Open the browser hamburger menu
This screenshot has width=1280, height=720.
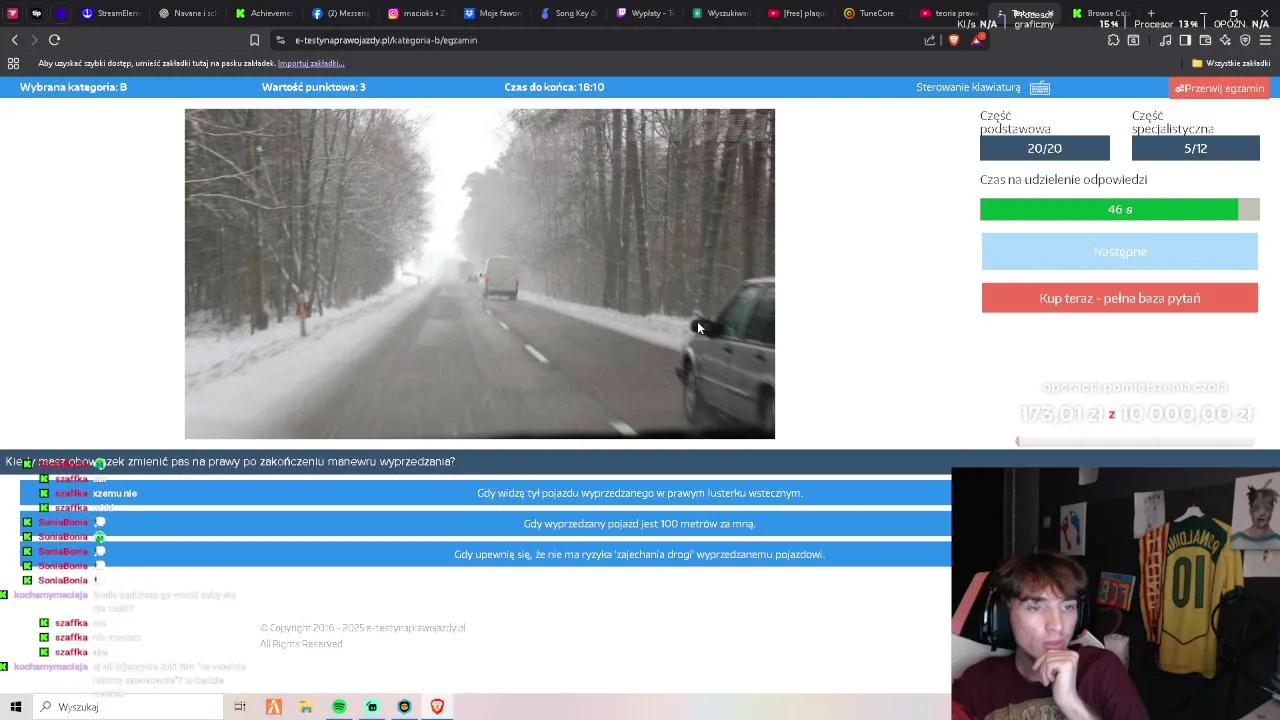(x=1265, y=40)
